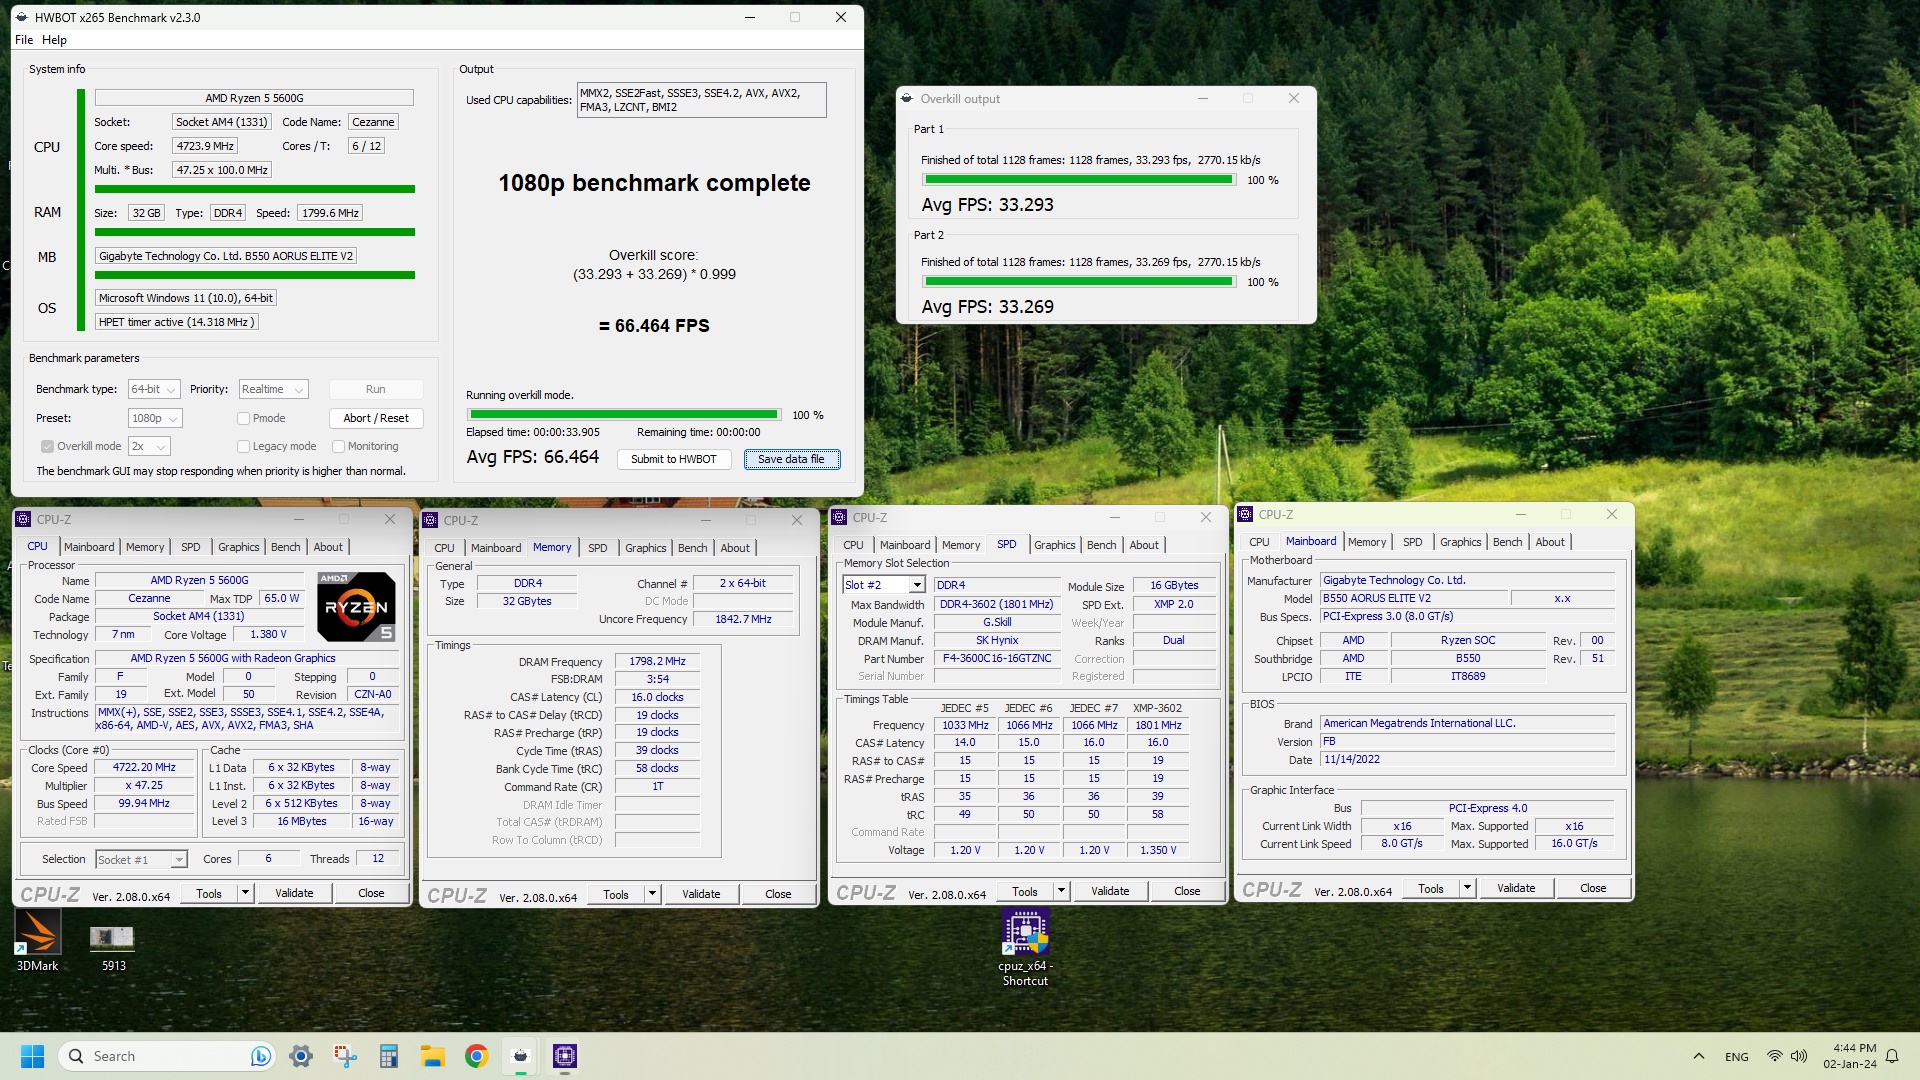Switch to Graphics tab in CPU-Z SPD window
This screenshot has height=1080, width=1920.
[1055, 545]
